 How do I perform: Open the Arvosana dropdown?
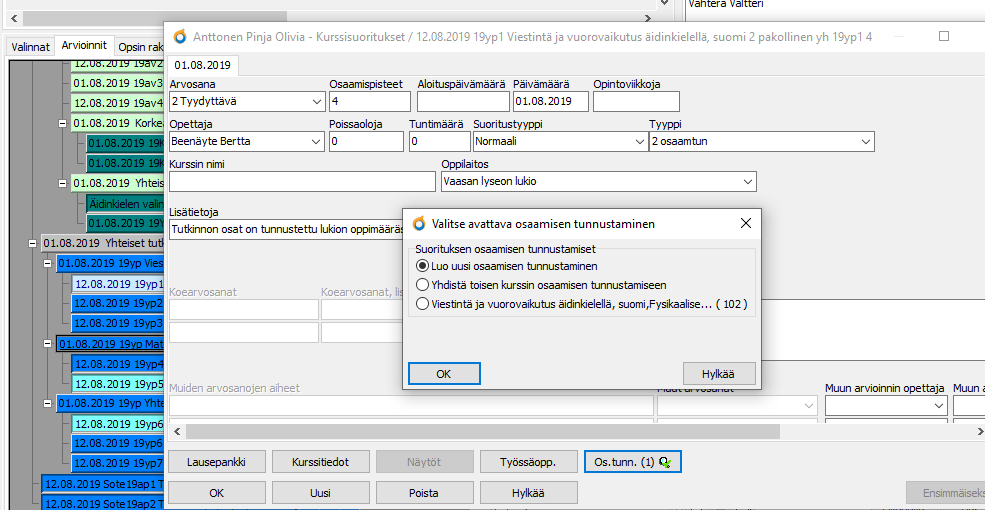tap(316, 101)
